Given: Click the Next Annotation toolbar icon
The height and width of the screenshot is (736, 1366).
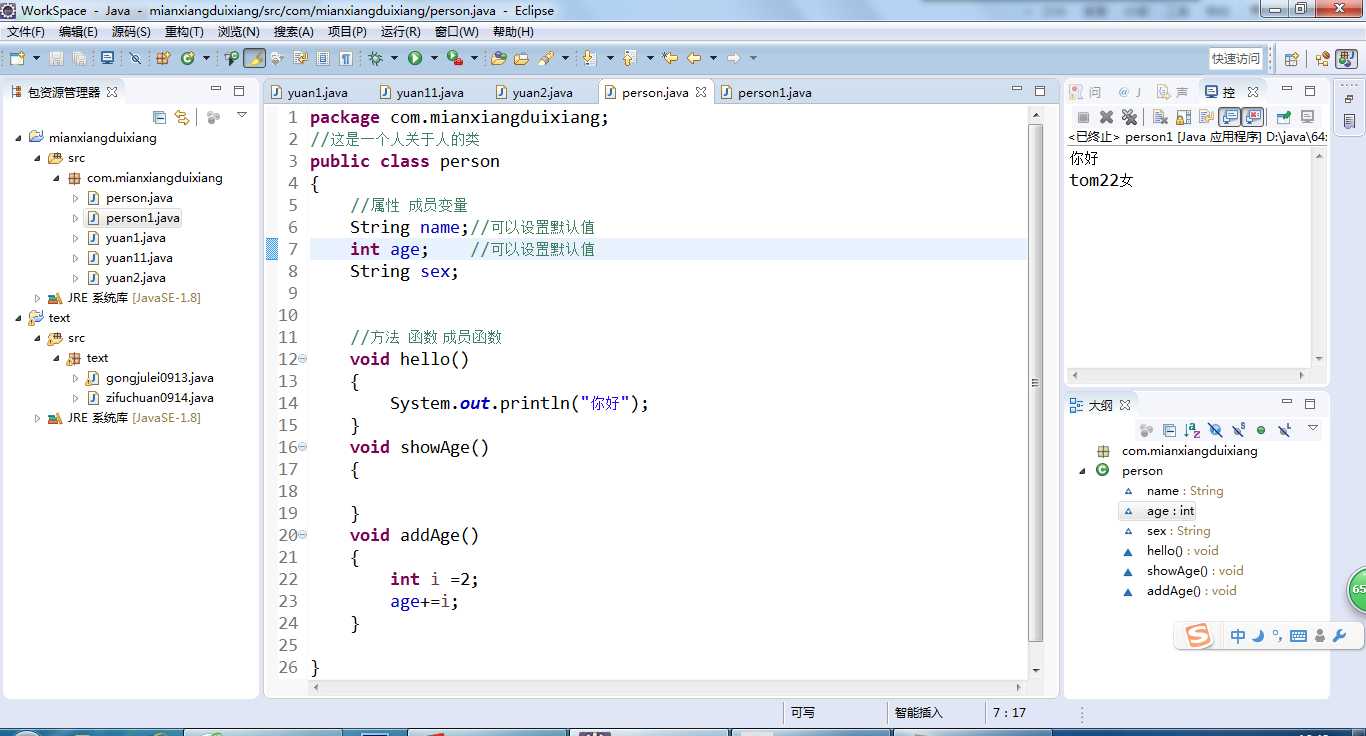Looking at the screenshot, I should point(590,58).
